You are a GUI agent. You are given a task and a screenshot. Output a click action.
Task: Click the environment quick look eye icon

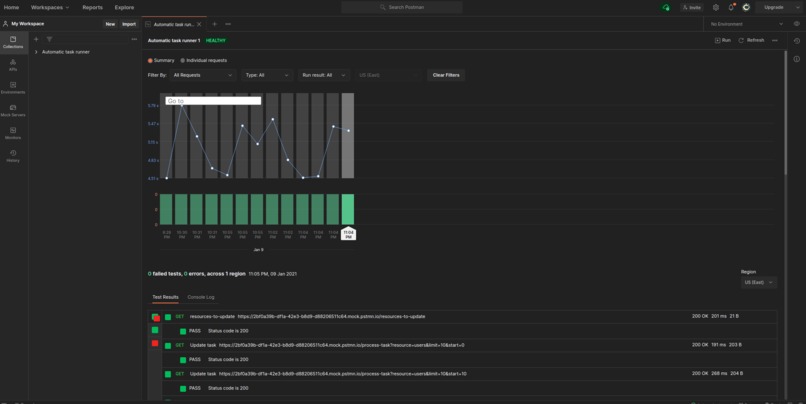[x=797, y=24]
